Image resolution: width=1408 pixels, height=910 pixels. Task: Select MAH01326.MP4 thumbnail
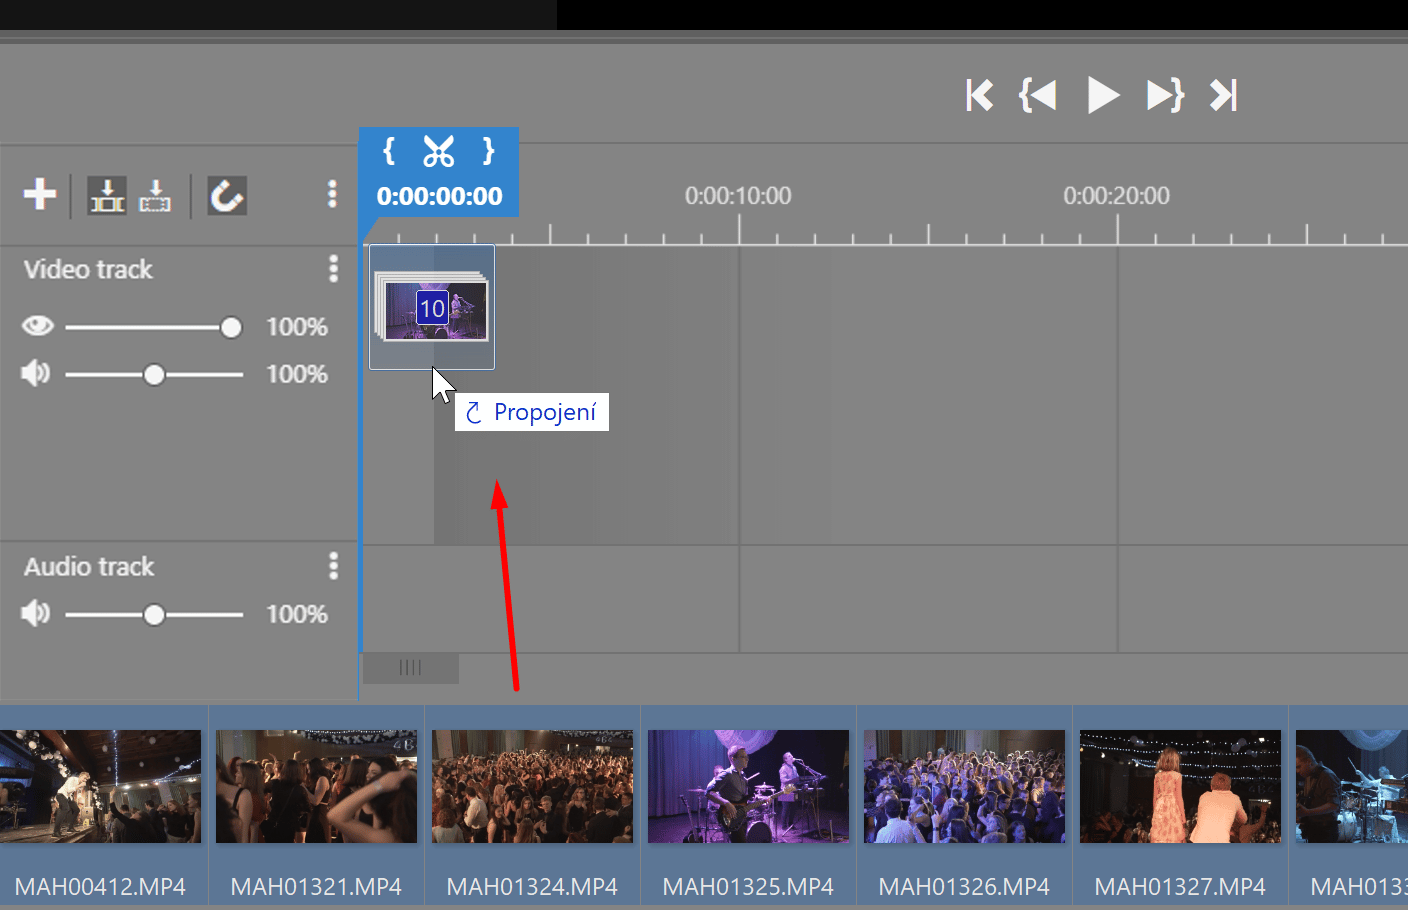[x=964, y=786]
